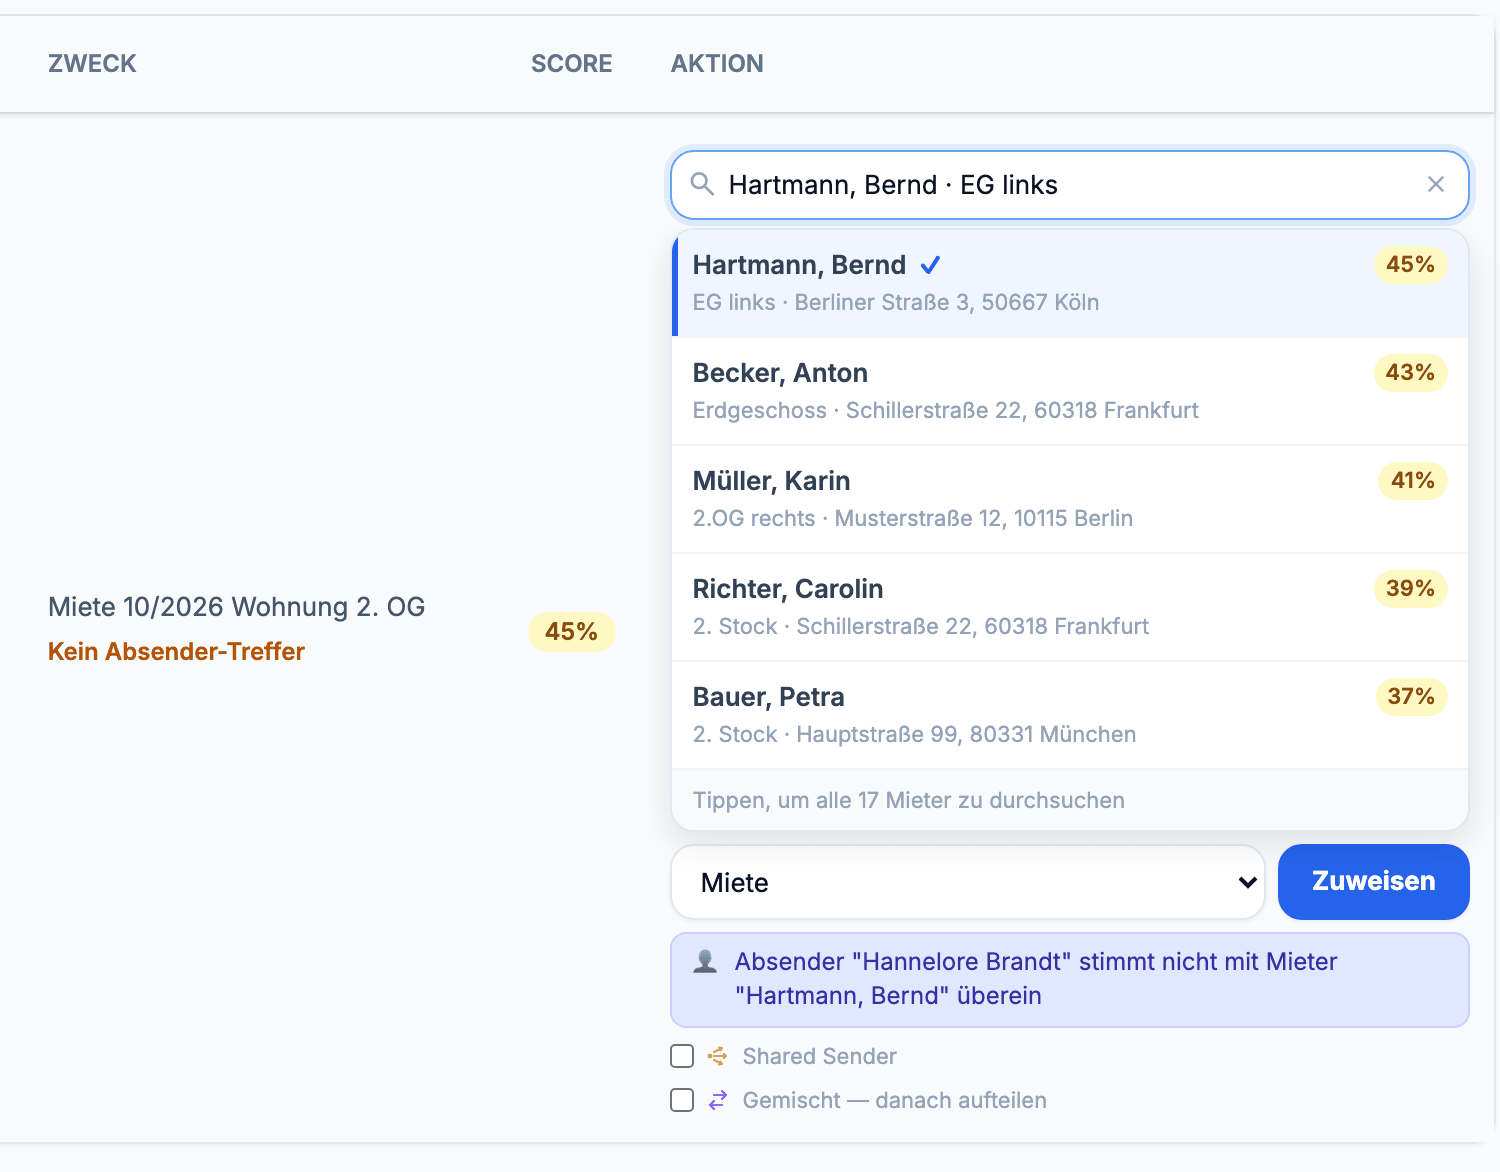This screenshot has width=1500, height=1172.
Task: Select the Richter, Carolin suggestion
Action: (x=1070, y=607)
